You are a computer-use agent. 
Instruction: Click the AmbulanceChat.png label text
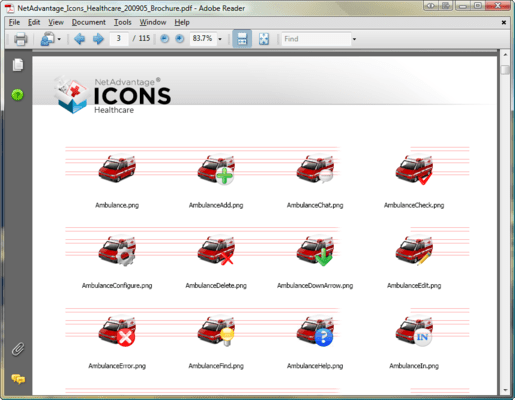[x=315, y=205]
